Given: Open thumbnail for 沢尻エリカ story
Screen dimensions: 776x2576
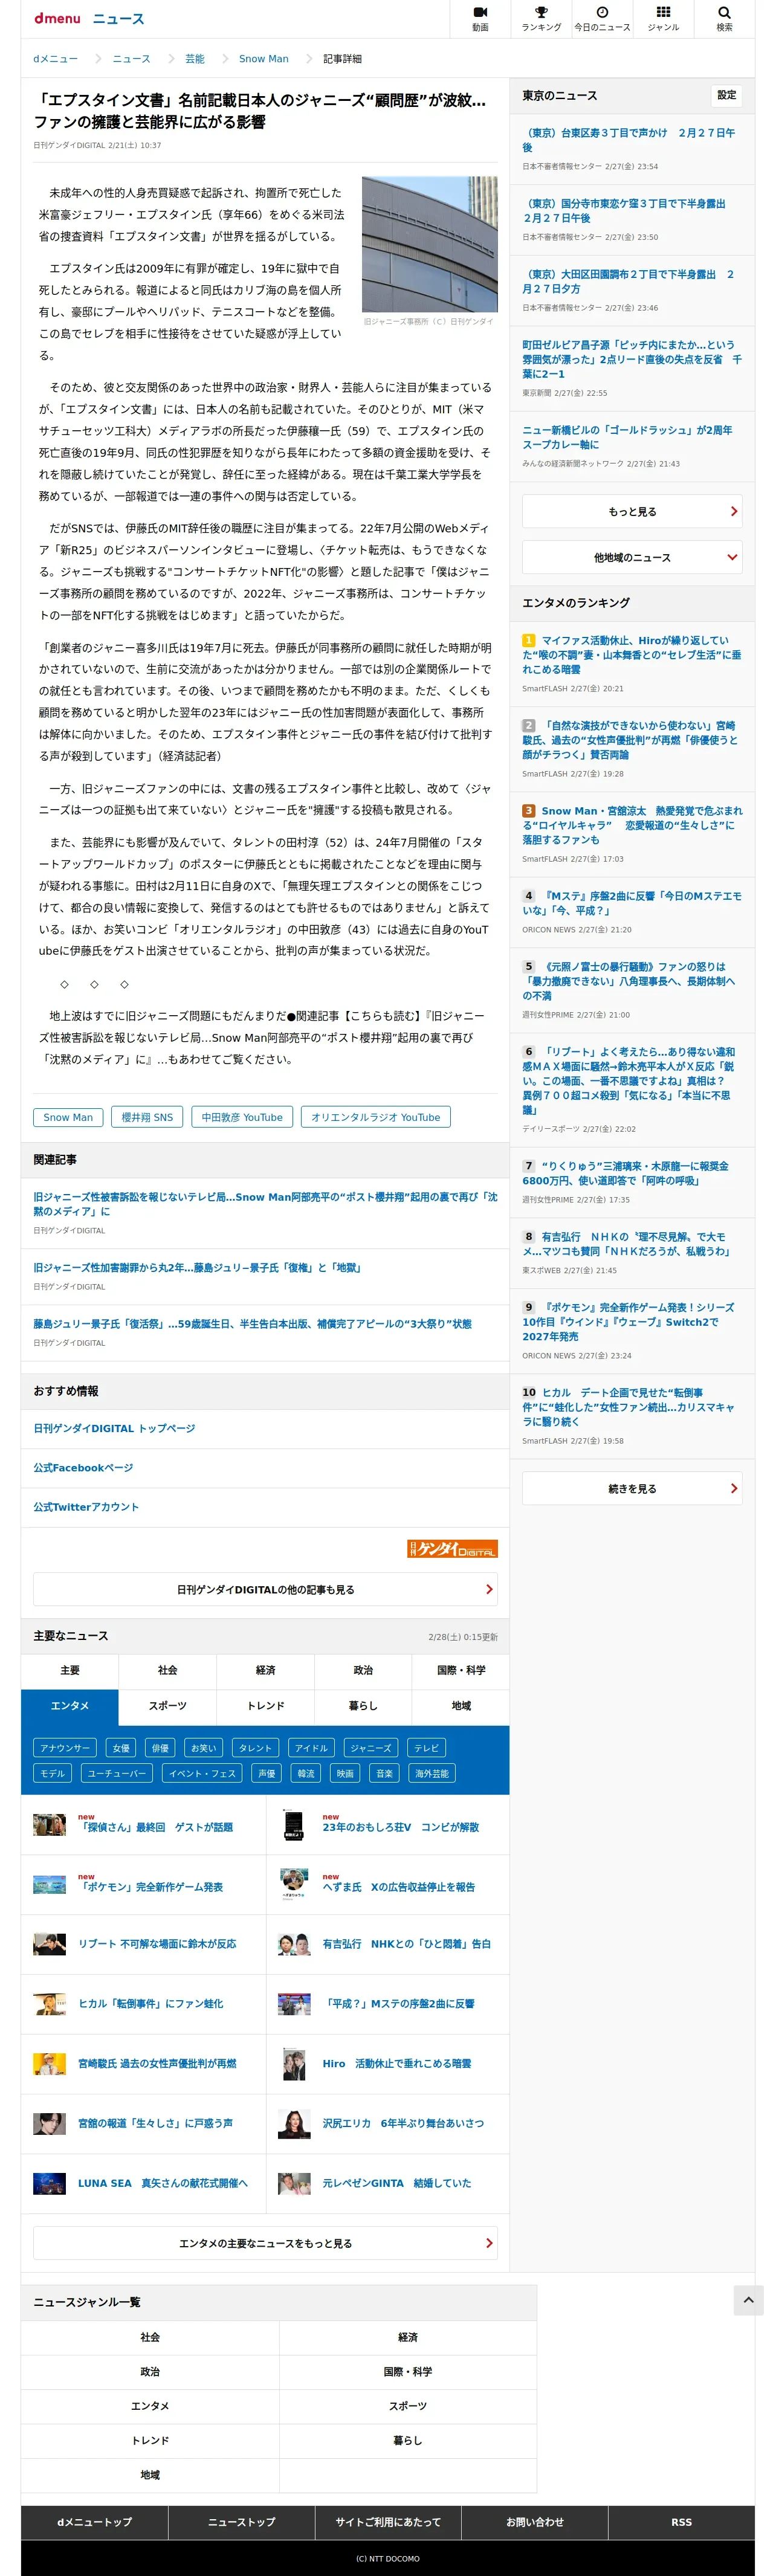Looking at the screenshot, I should point(294,2123).
